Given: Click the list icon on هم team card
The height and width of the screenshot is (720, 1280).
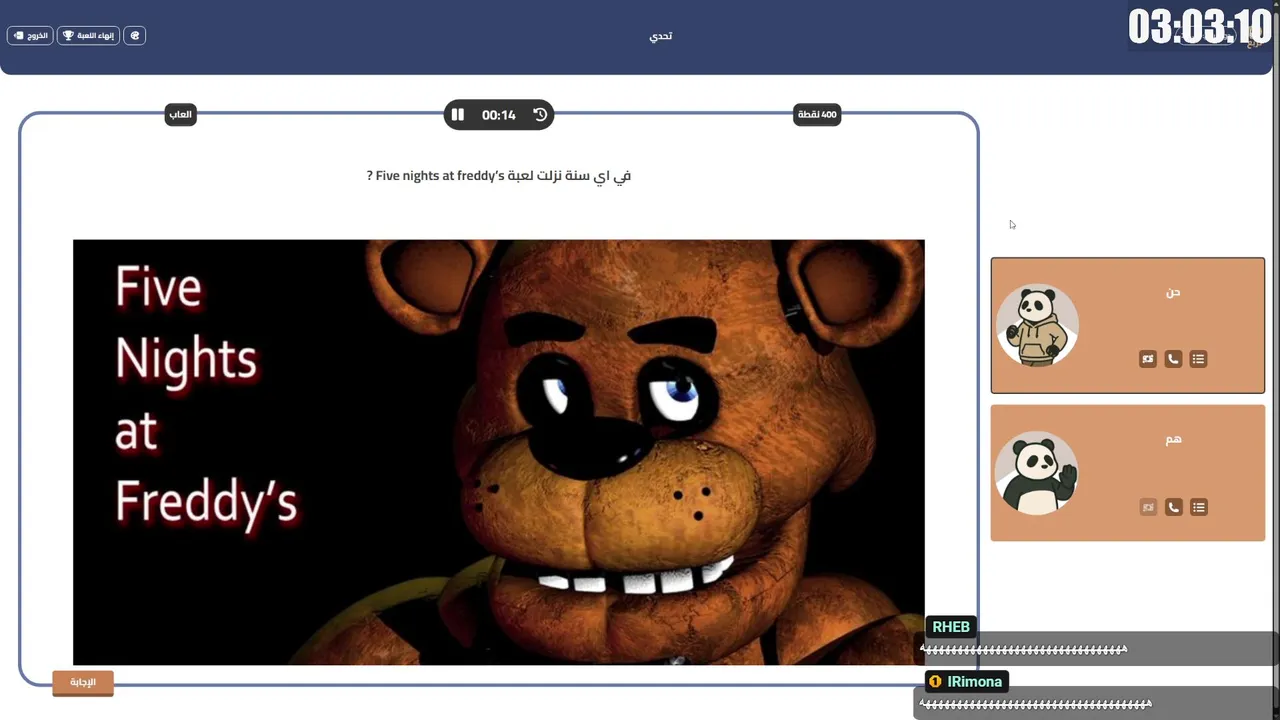Looking at the screenshot, I should 1198,507.
